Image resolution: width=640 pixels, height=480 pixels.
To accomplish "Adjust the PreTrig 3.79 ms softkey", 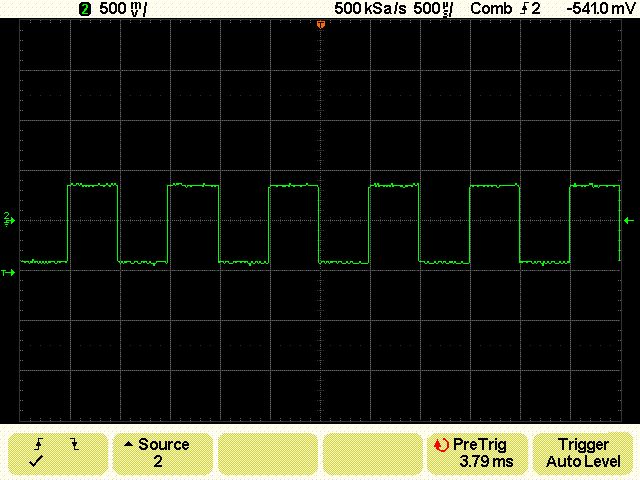I will point(477,453).
